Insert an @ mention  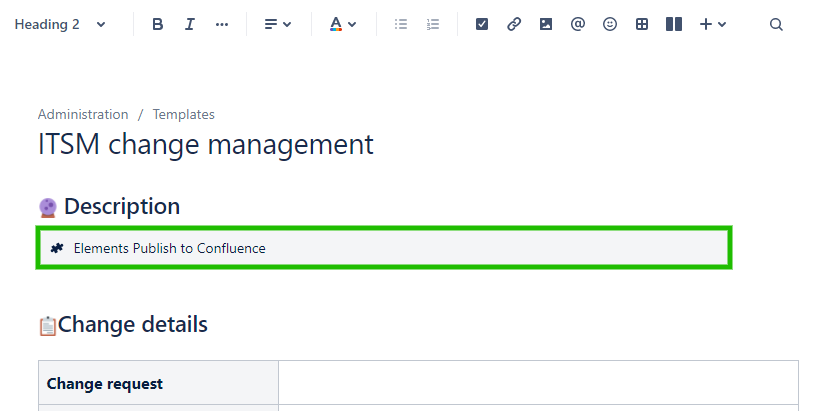click(x=578, y=24)
